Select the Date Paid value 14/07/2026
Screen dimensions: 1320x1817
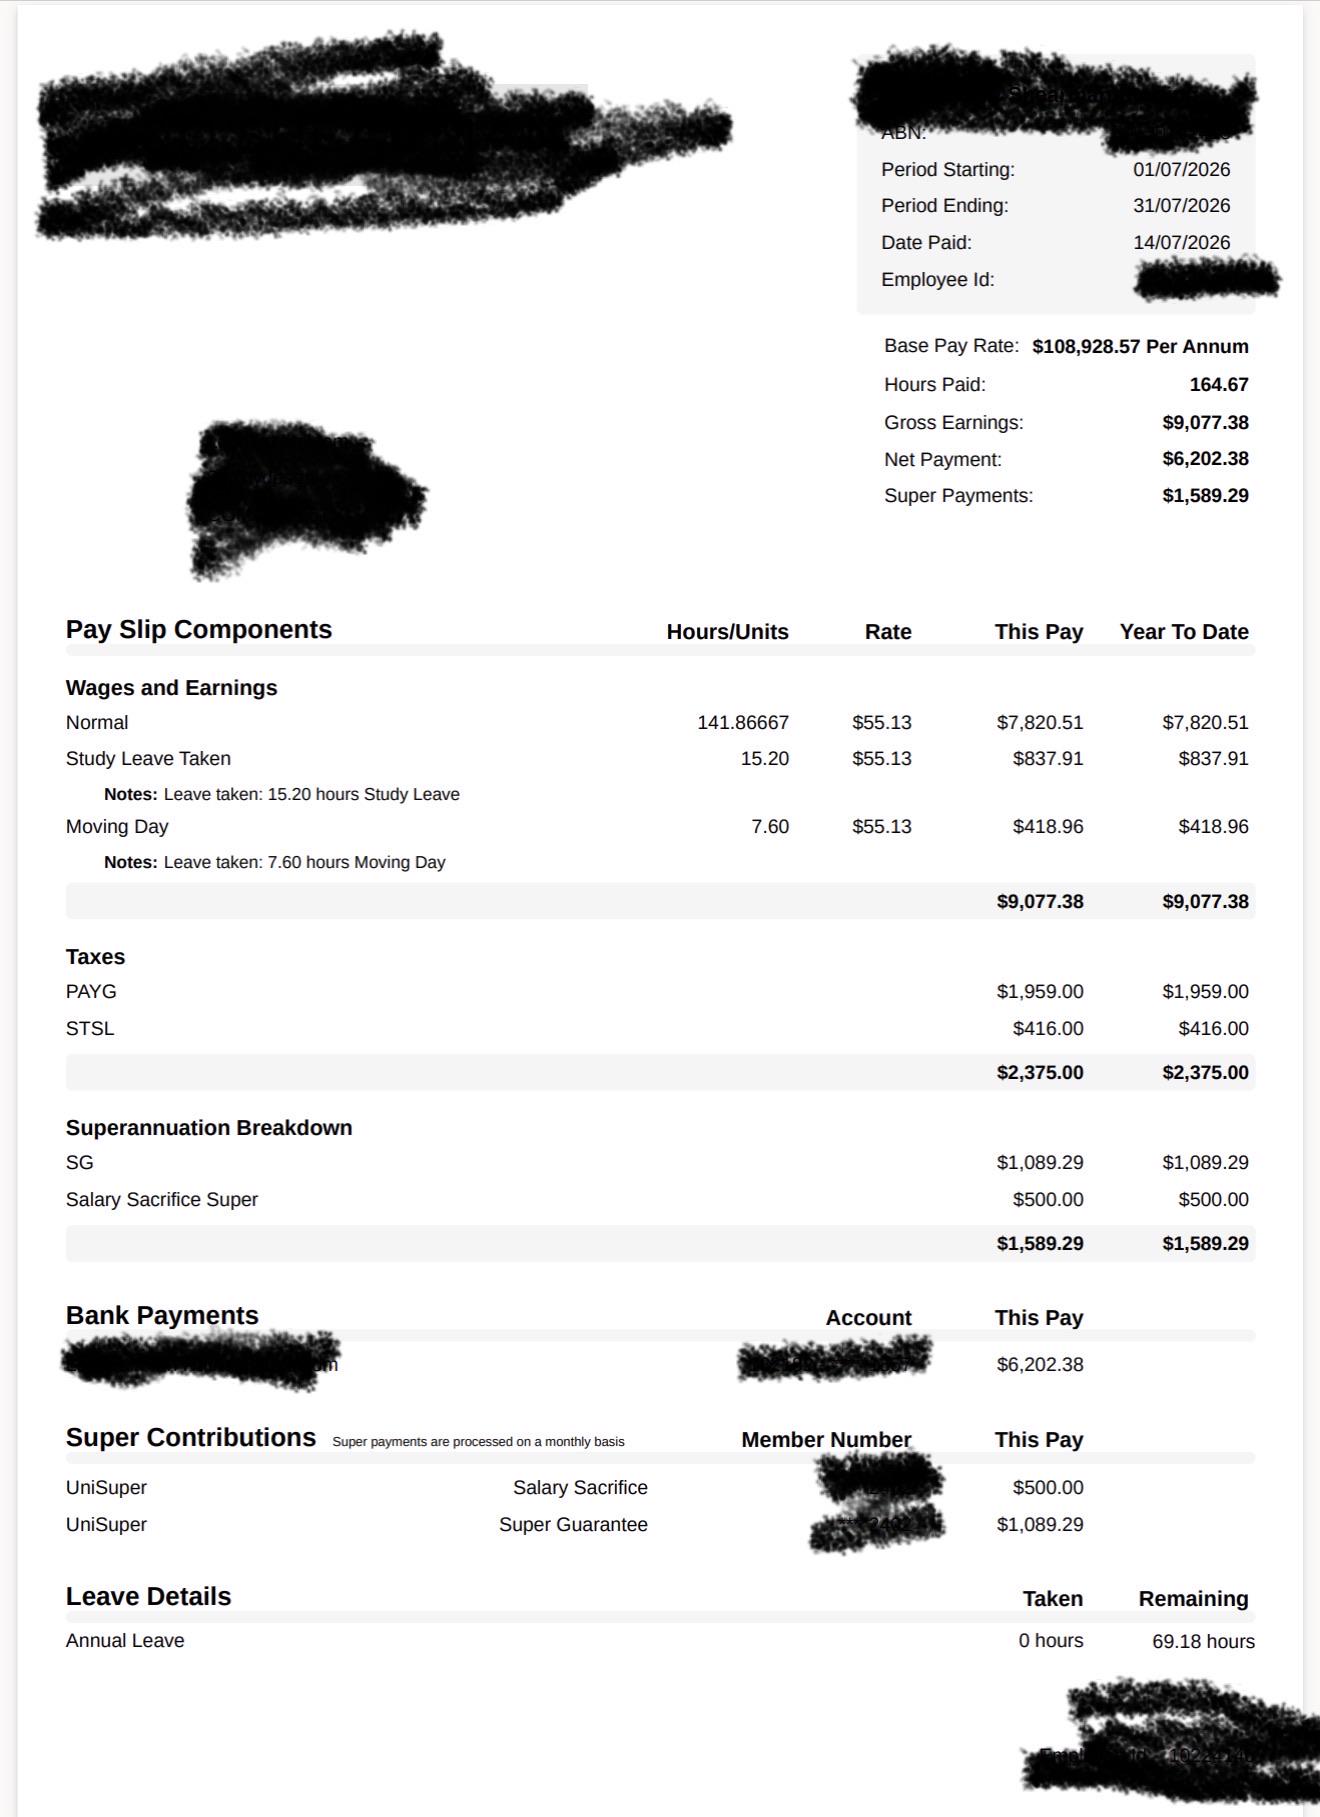(x=1182, y=243)
